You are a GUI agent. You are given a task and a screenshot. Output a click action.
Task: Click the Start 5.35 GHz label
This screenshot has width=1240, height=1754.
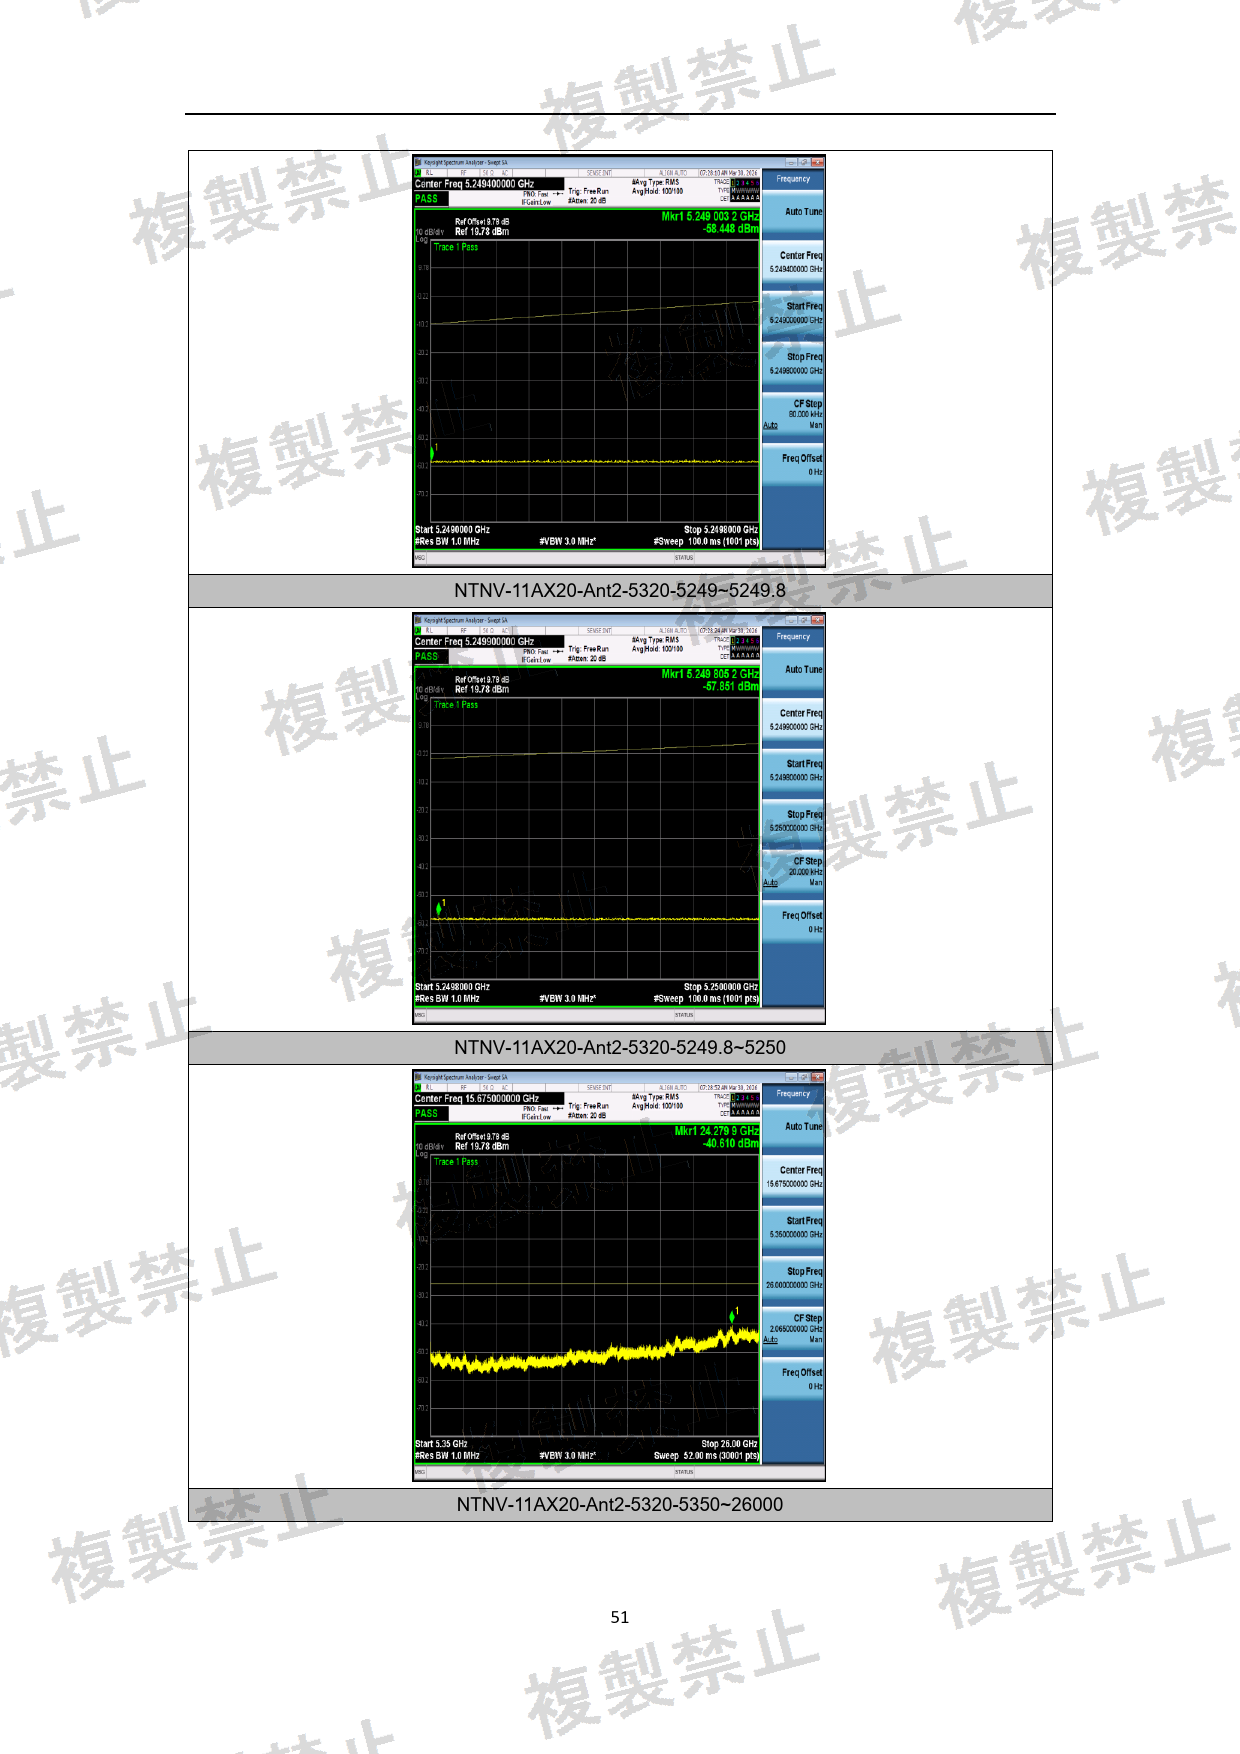pyautogui.click(x=441, y=1444)
